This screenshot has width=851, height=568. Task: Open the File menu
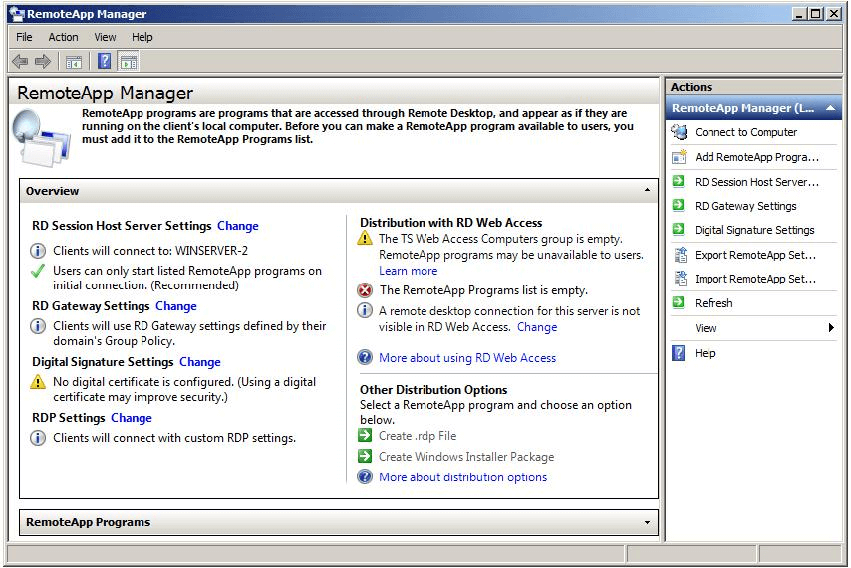tap(24, 37)
